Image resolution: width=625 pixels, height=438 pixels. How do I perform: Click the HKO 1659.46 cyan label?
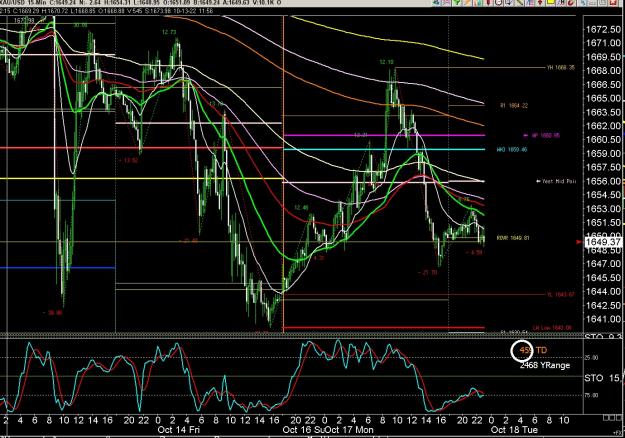512,150
